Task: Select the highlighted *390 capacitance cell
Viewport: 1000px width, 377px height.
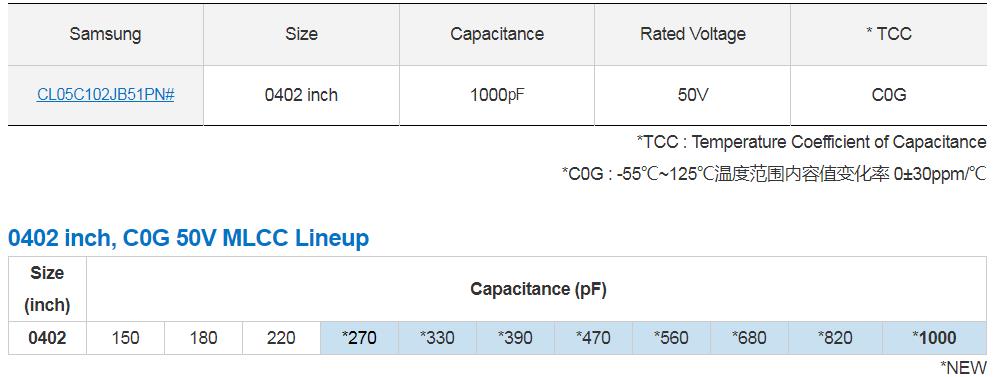Action: (515, 337)
